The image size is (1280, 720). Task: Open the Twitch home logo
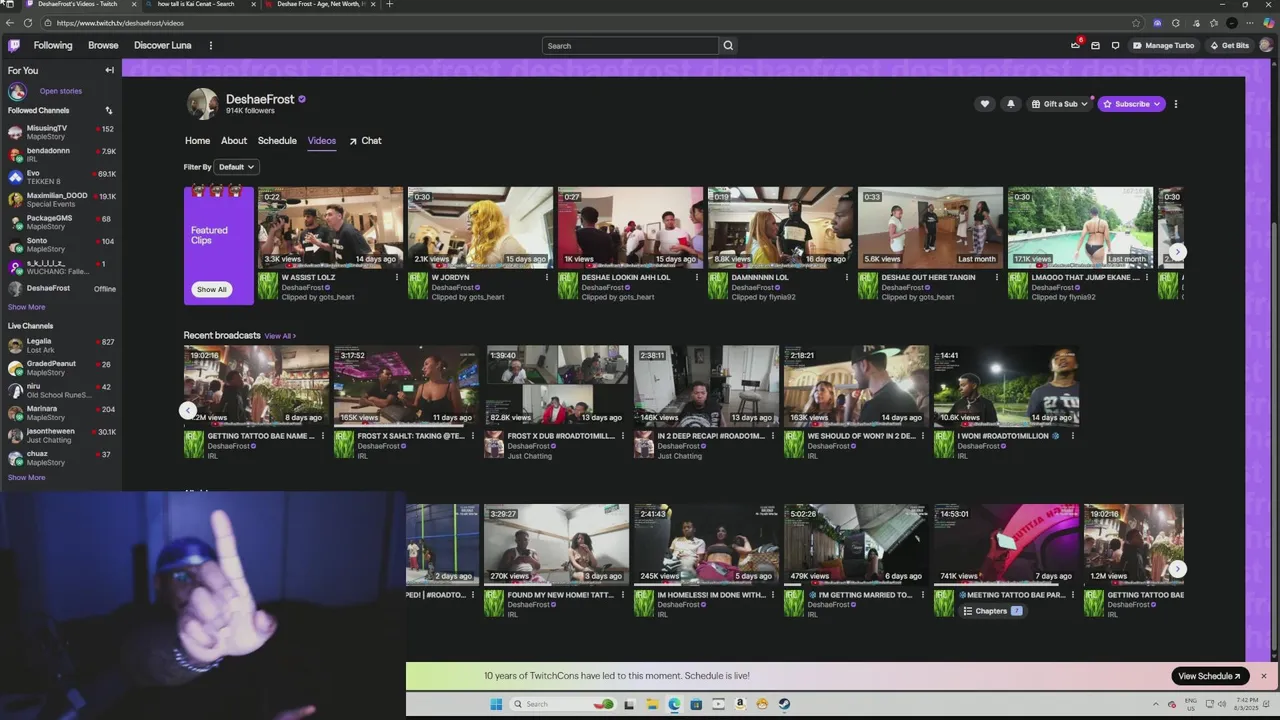click(14, 45)
